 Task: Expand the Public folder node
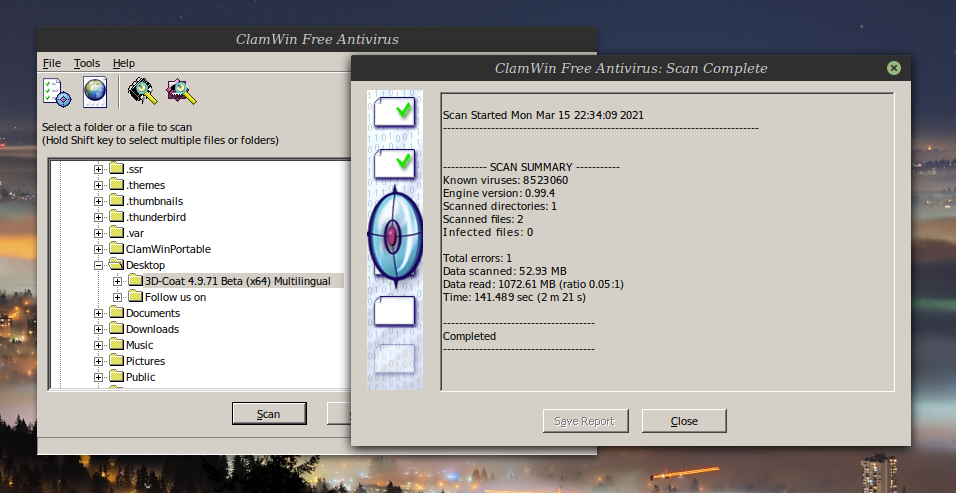point(98,377)
